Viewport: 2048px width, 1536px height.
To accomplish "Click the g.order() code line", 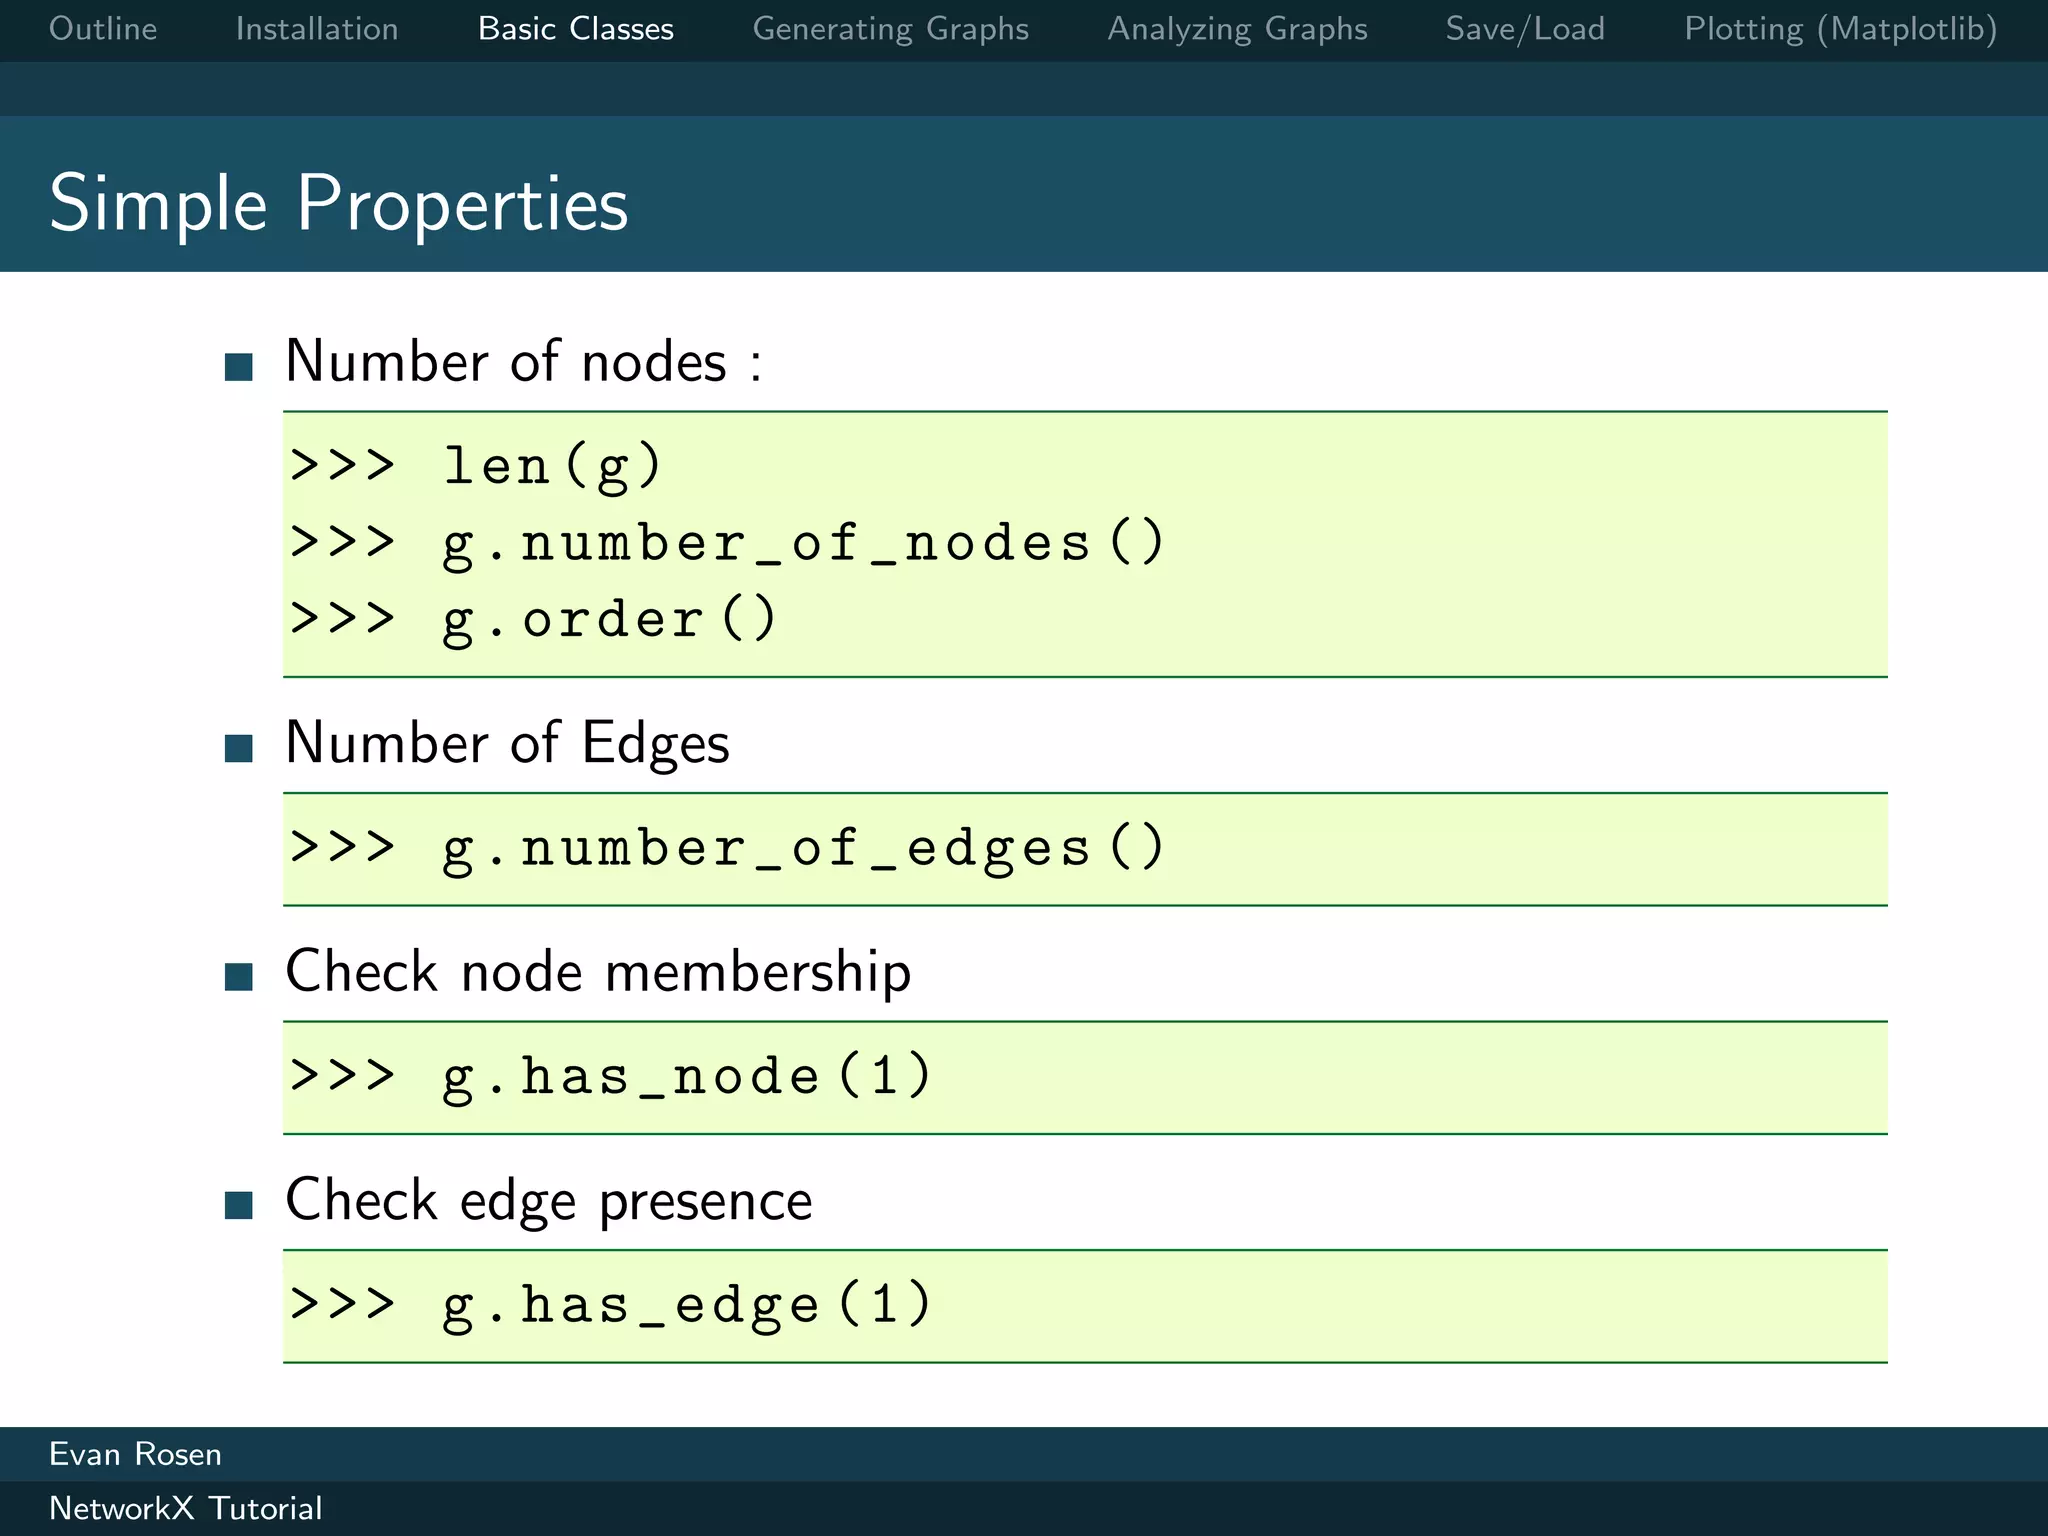I will (533, 620).
